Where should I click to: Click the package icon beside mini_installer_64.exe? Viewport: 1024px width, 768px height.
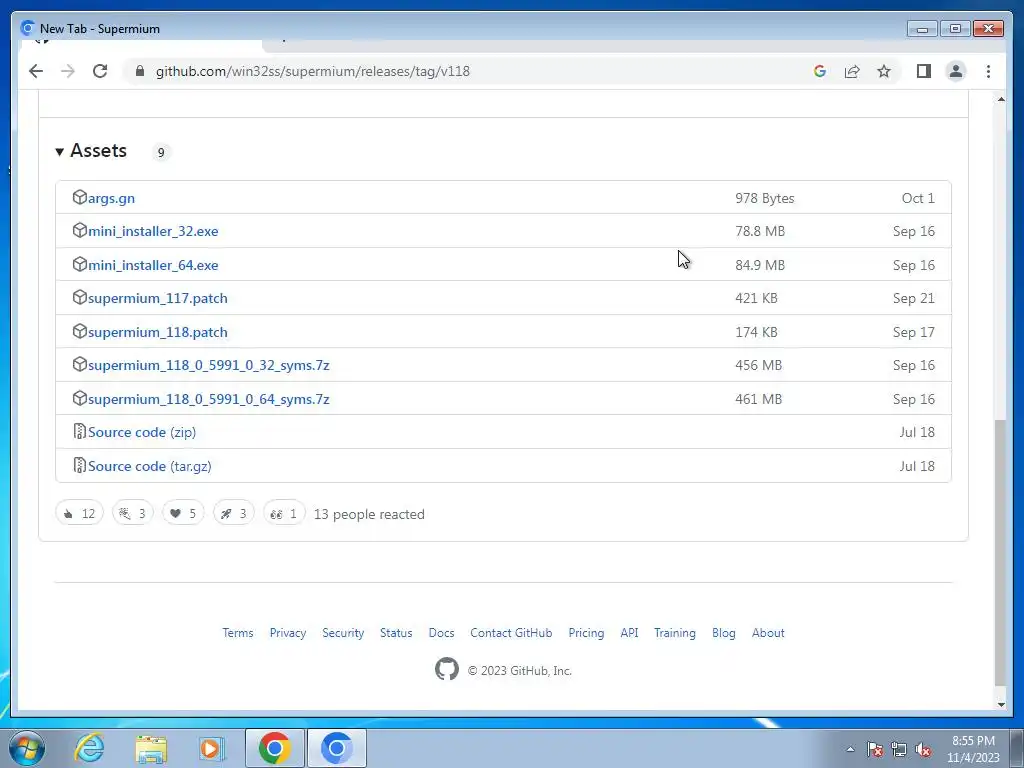(79, 264)
